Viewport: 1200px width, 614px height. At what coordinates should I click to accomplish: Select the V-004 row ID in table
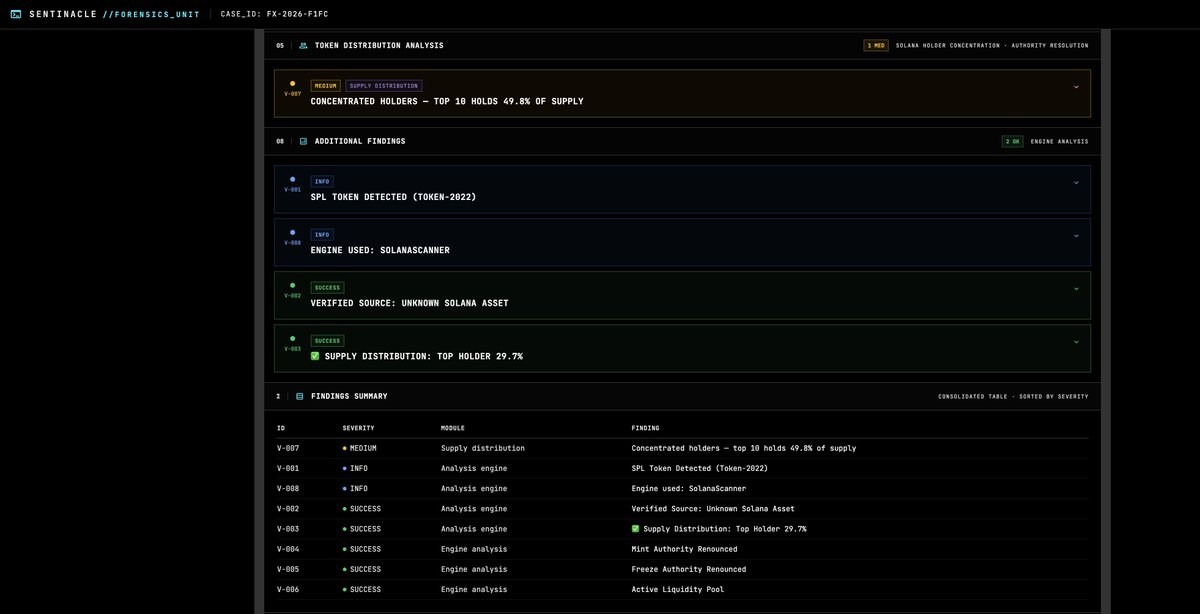[x=288, y=549]
